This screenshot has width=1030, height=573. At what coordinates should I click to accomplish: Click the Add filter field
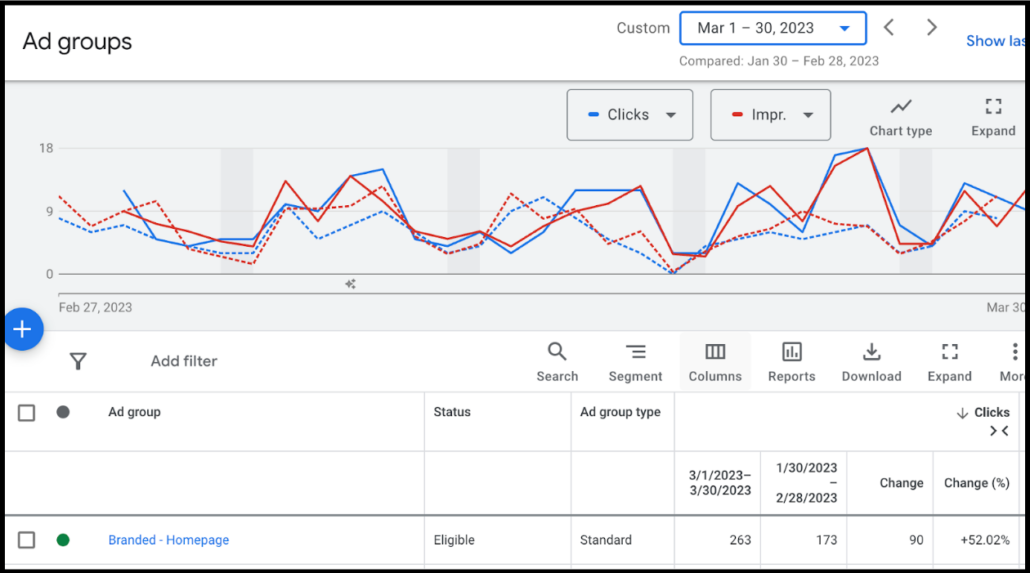184,361
